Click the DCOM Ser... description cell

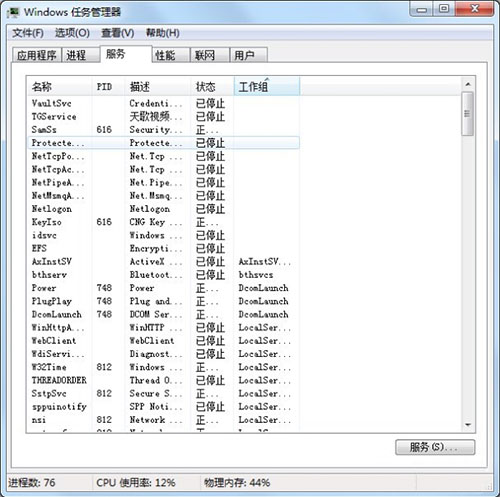coord(156,315)
